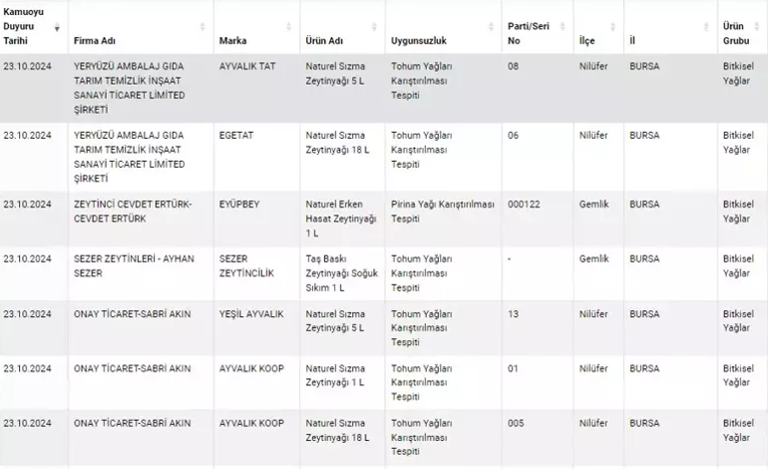The height and width of the screenshot is (469, 768).
Task: Click the Marka header label
Action: [233, 41]
